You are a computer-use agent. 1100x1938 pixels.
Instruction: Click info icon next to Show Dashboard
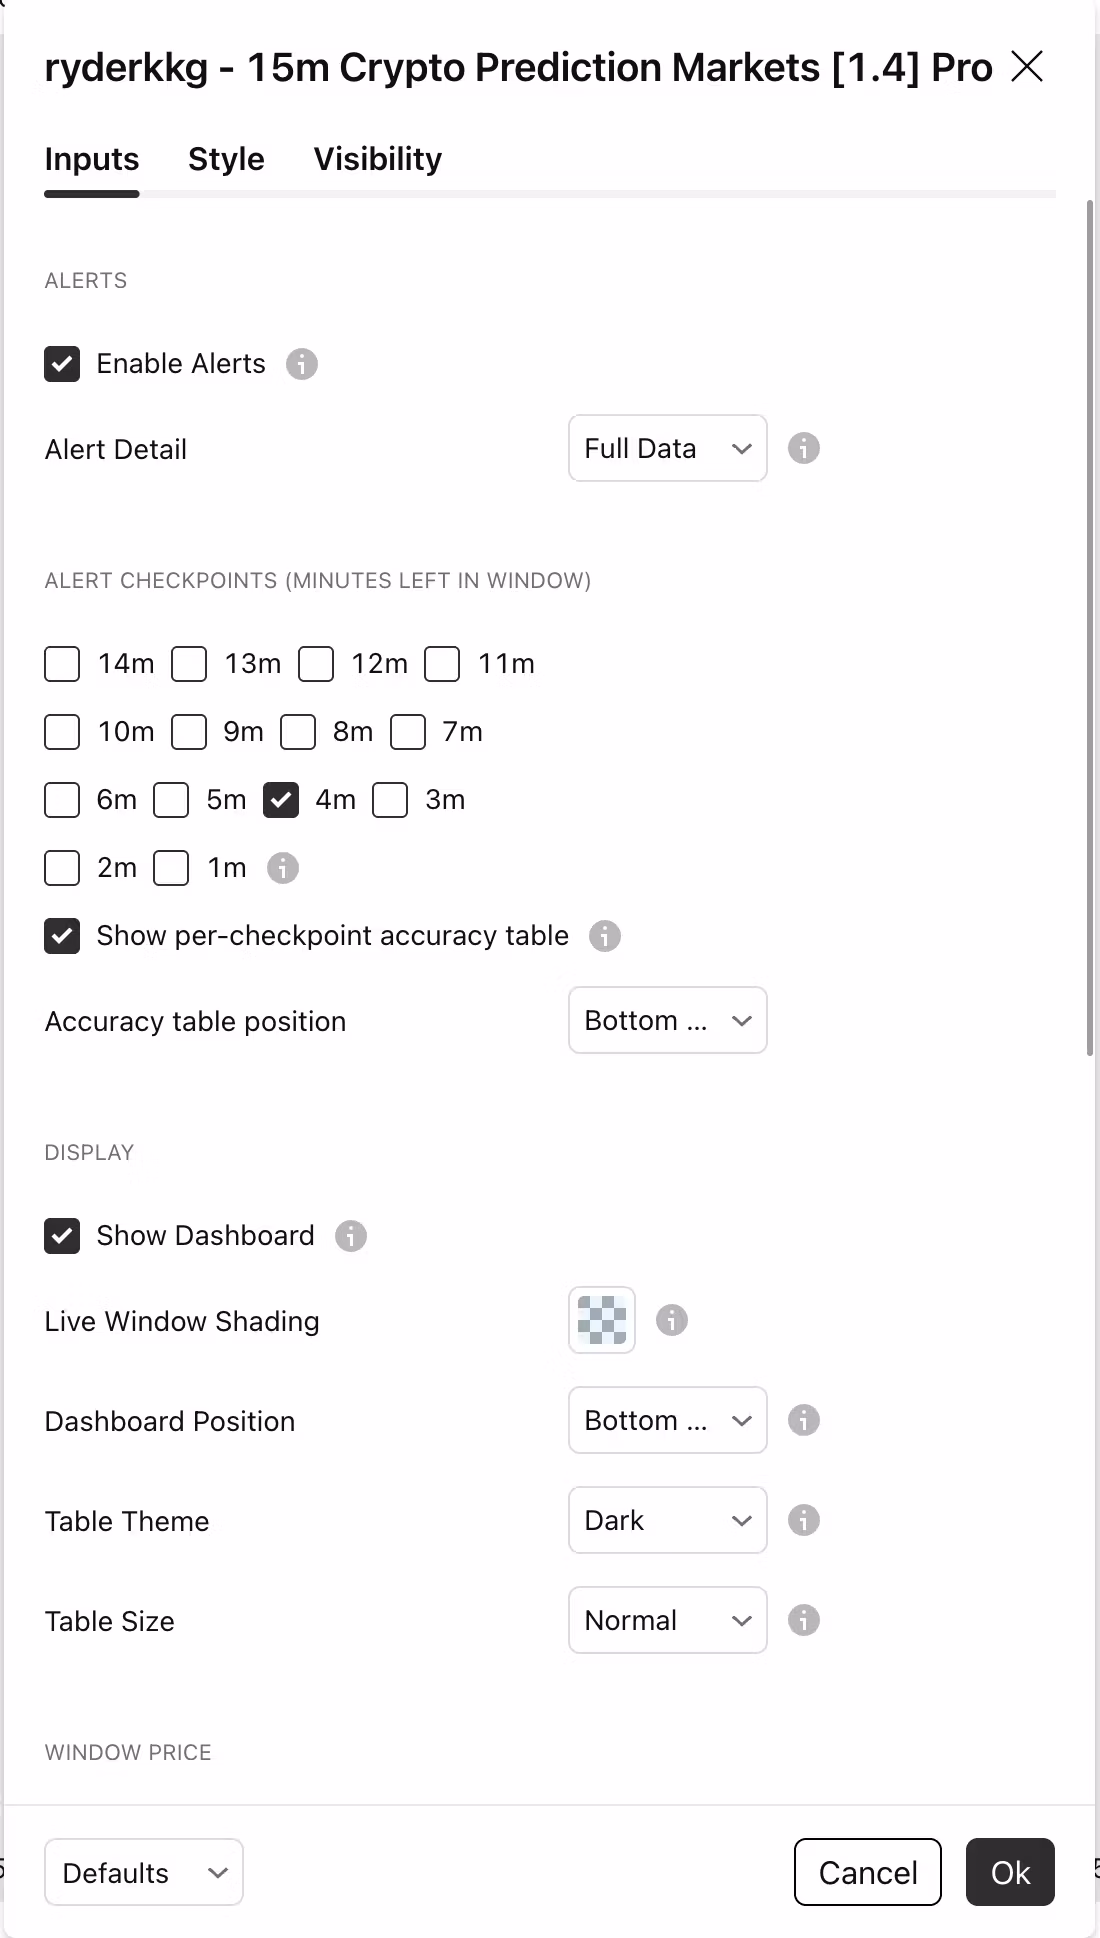(x=351, y=1236)
